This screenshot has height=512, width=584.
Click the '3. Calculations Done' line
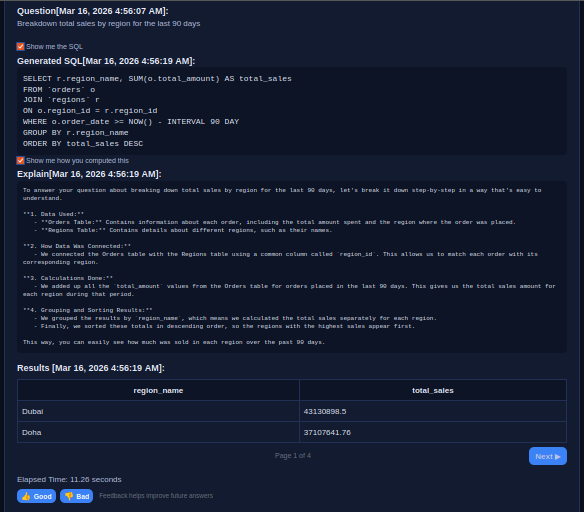click(68, 278)
